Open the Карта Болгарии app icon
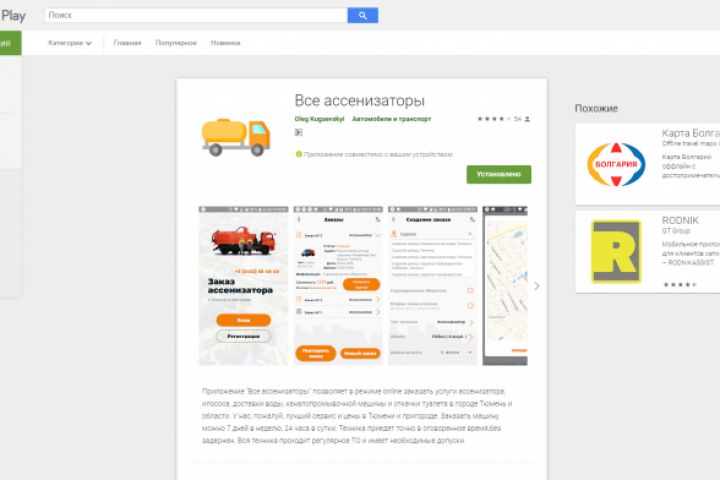 [616, 164]
